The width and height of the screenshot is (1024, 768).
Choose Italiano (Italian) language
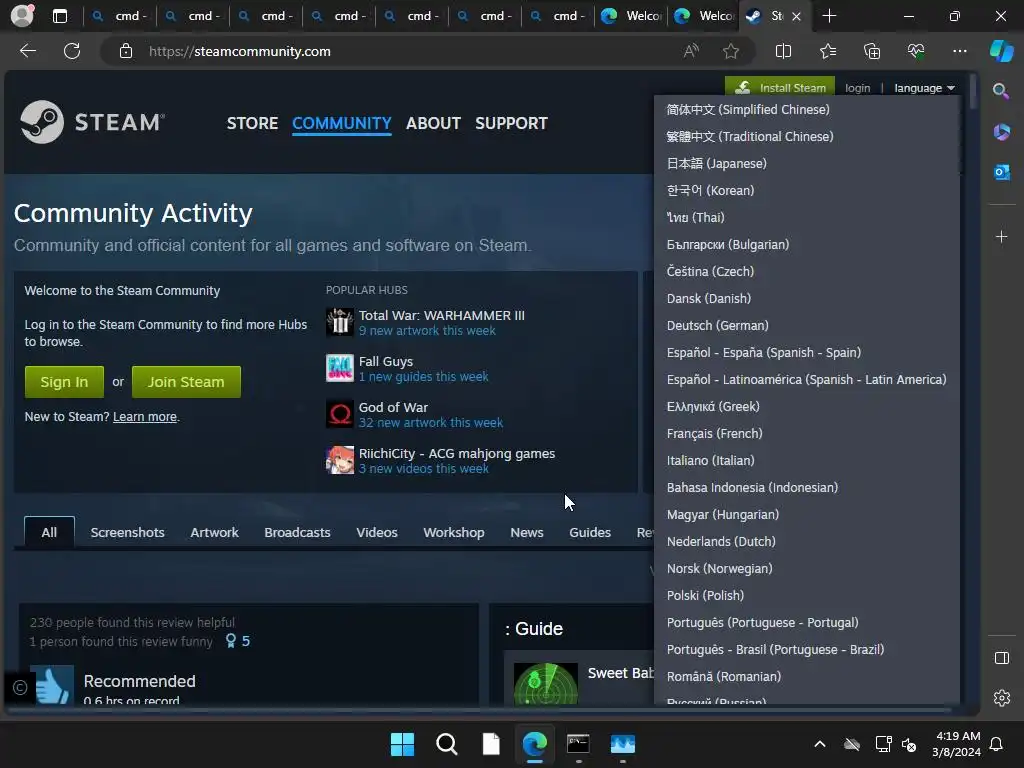click(807, 460)
